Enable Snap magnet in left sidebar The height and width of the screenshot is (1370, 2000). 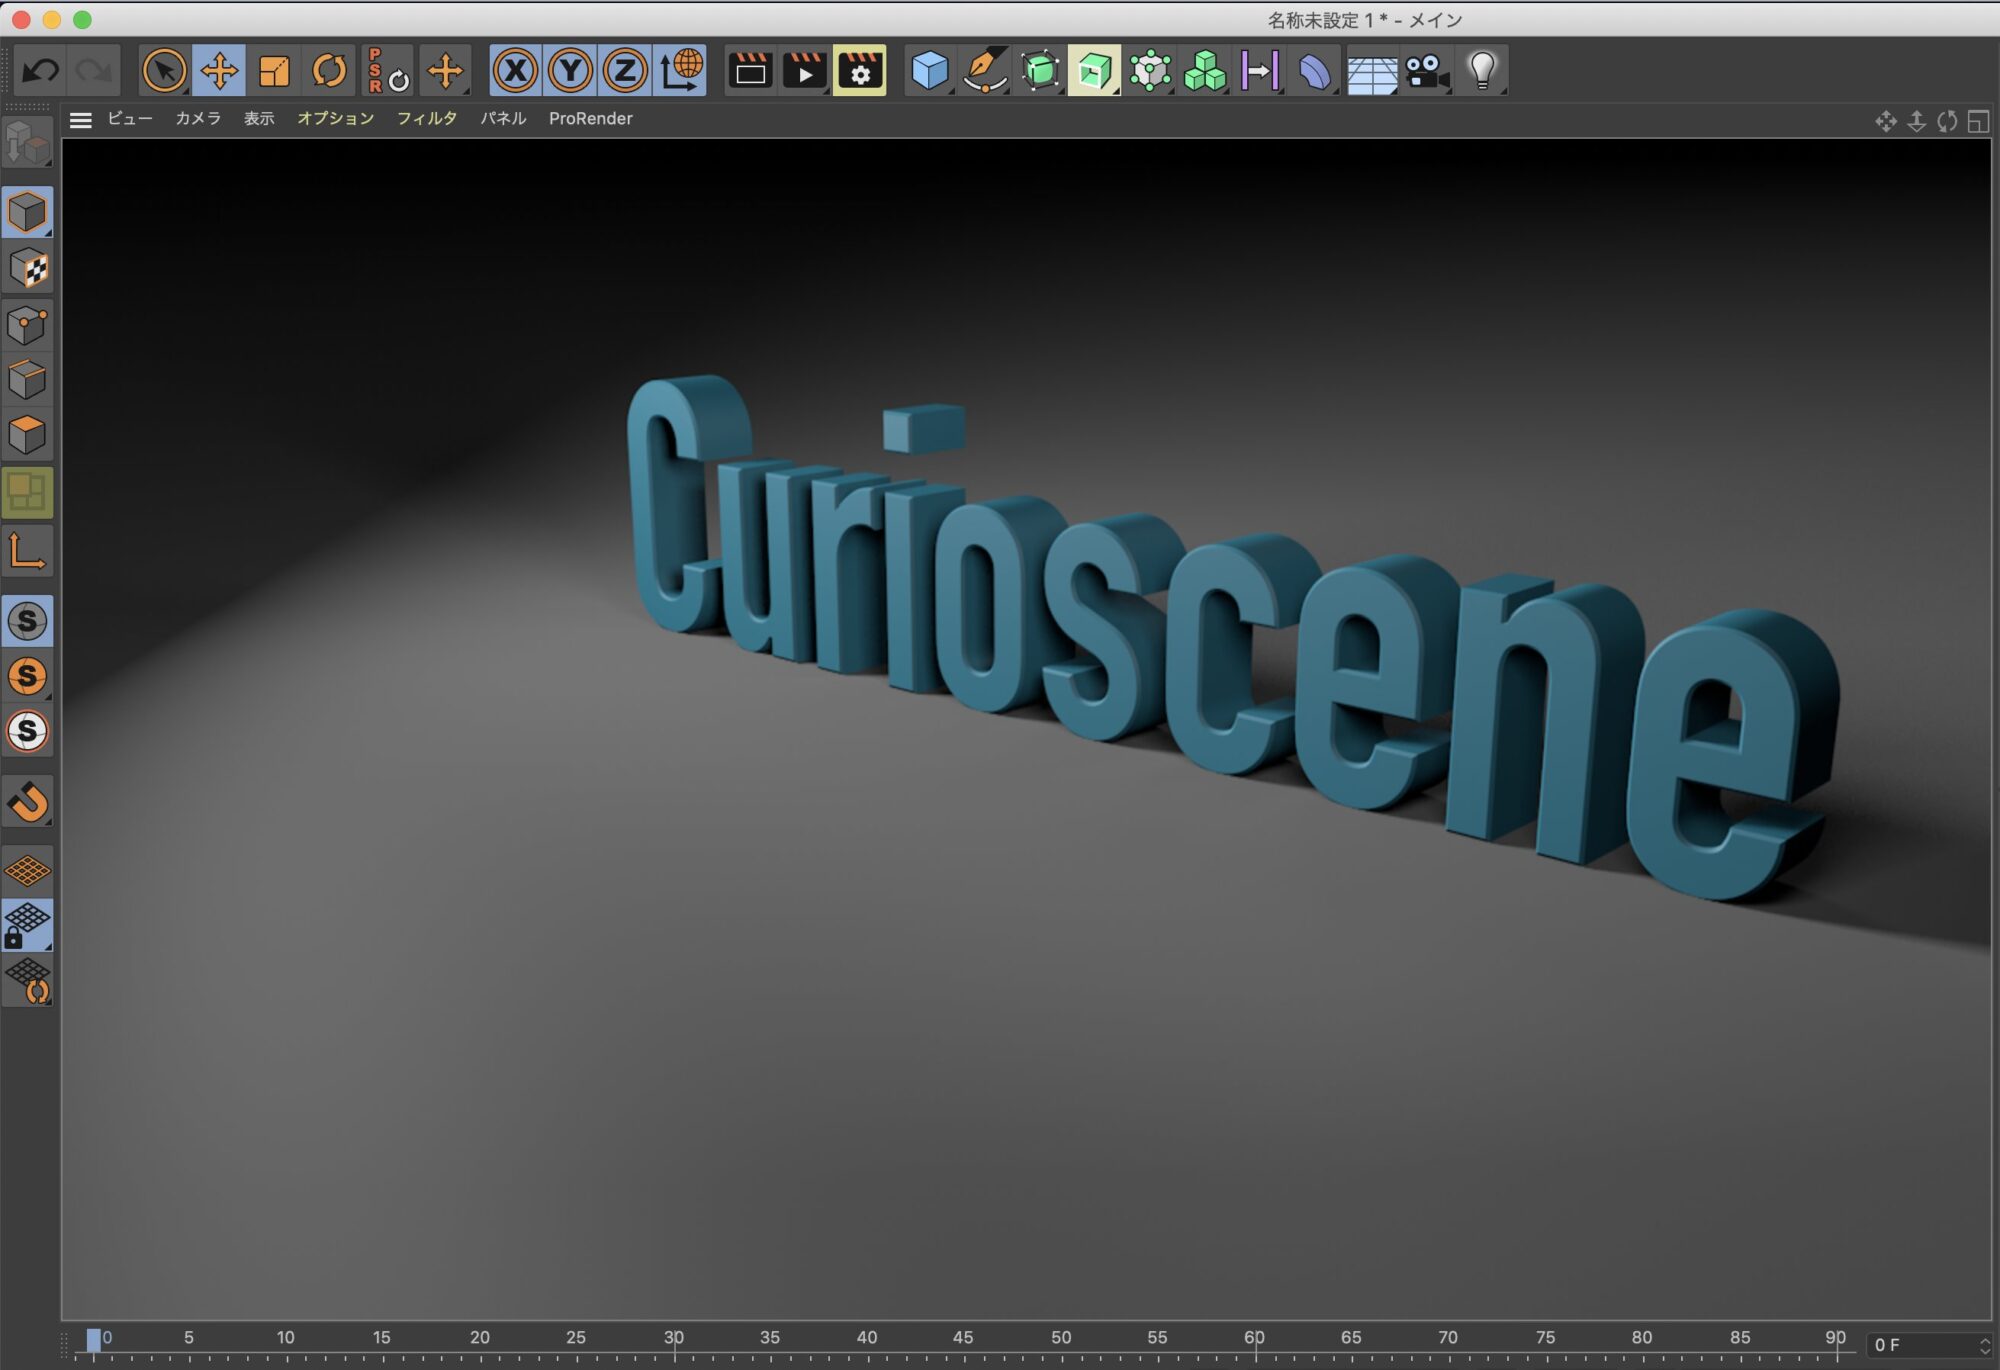(x=28, y=801)
